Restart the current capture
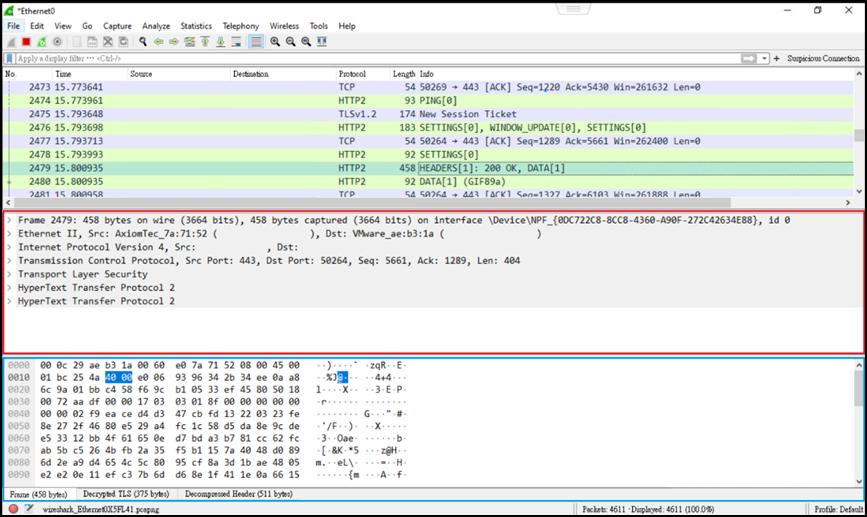The height and width of the screenshot is (517, 867). pyautogui.click(x=41, y=42)
